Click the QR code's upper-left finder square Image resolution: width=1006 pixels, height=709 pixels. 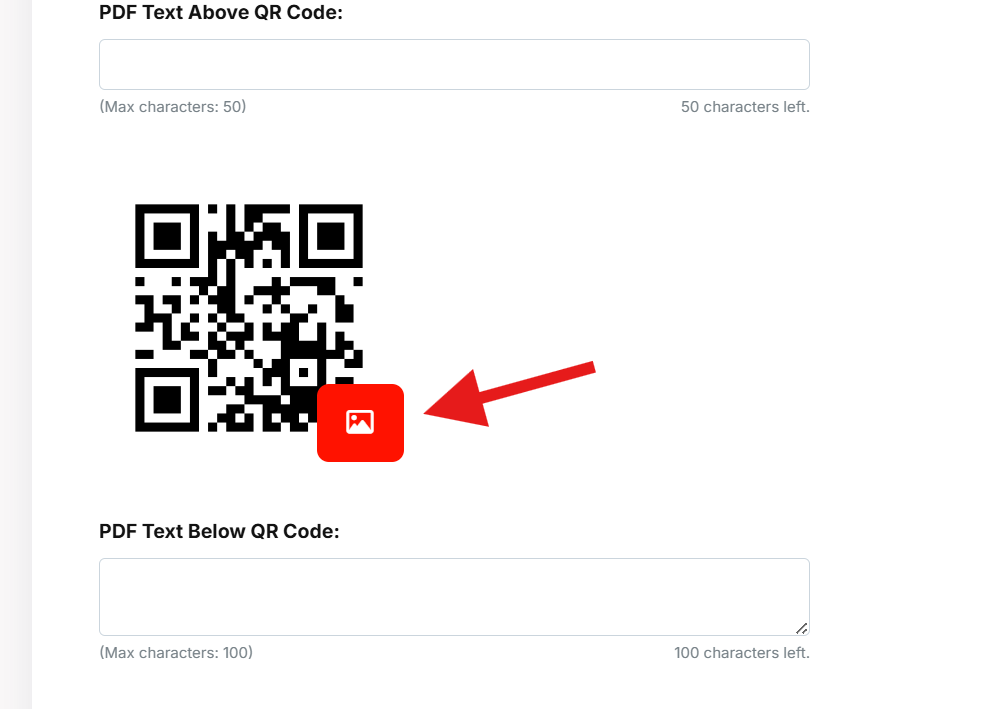pos(167,236)
